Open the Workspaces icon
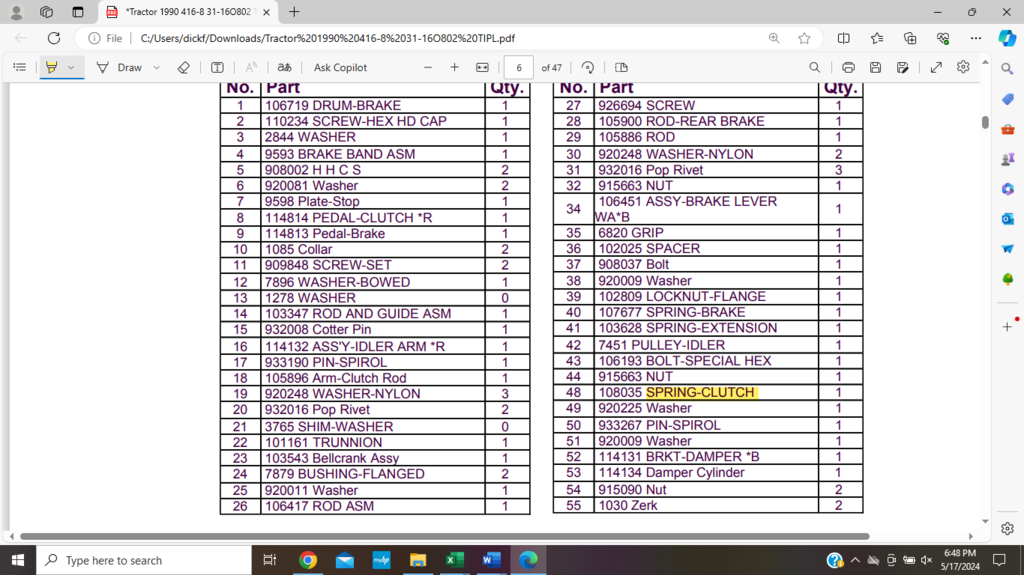The image size is (1024, 575). 46,12
